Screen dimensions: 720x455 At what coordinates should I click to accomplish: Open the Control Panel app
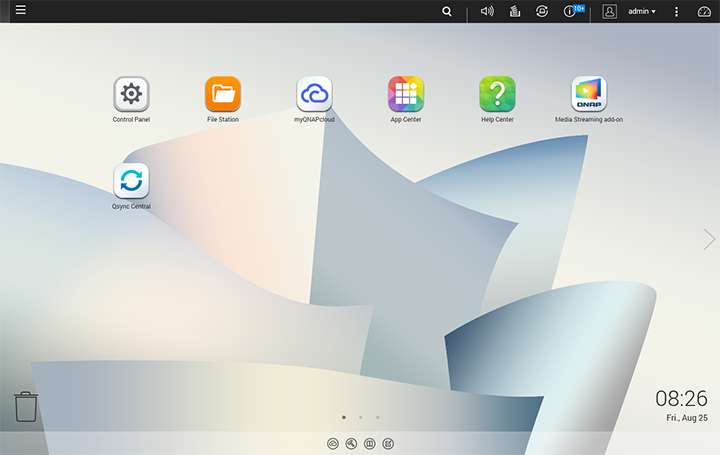point(131,94)
